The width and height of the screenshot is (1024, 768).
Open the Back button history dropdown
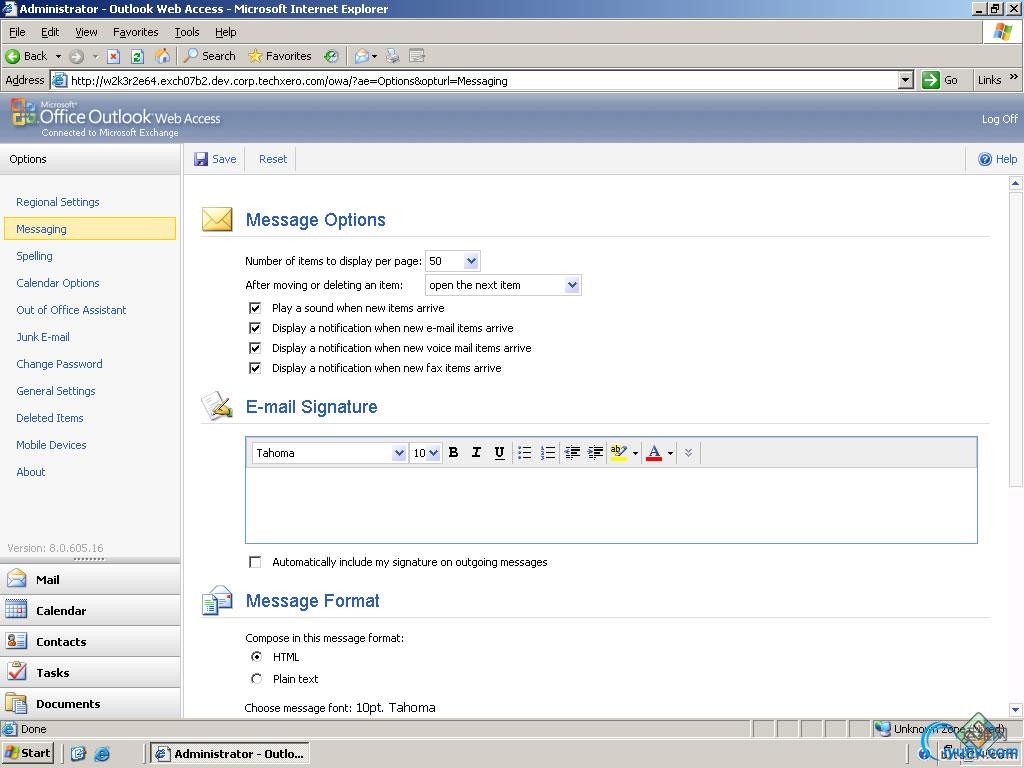tap(58, 56)
